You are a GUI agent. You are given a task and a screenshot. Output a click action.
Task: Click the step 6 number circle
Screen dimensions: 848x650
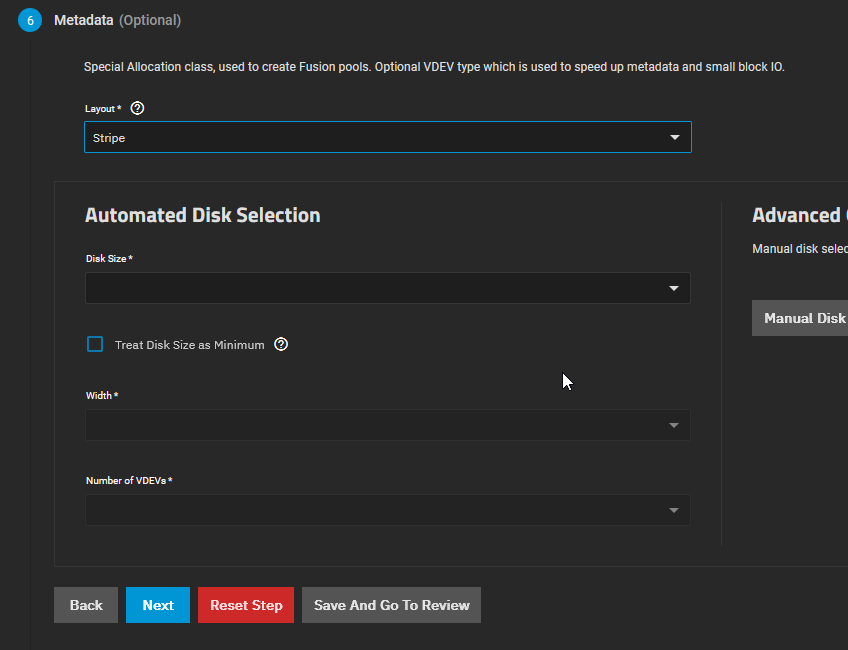click(x=30, y=20)
